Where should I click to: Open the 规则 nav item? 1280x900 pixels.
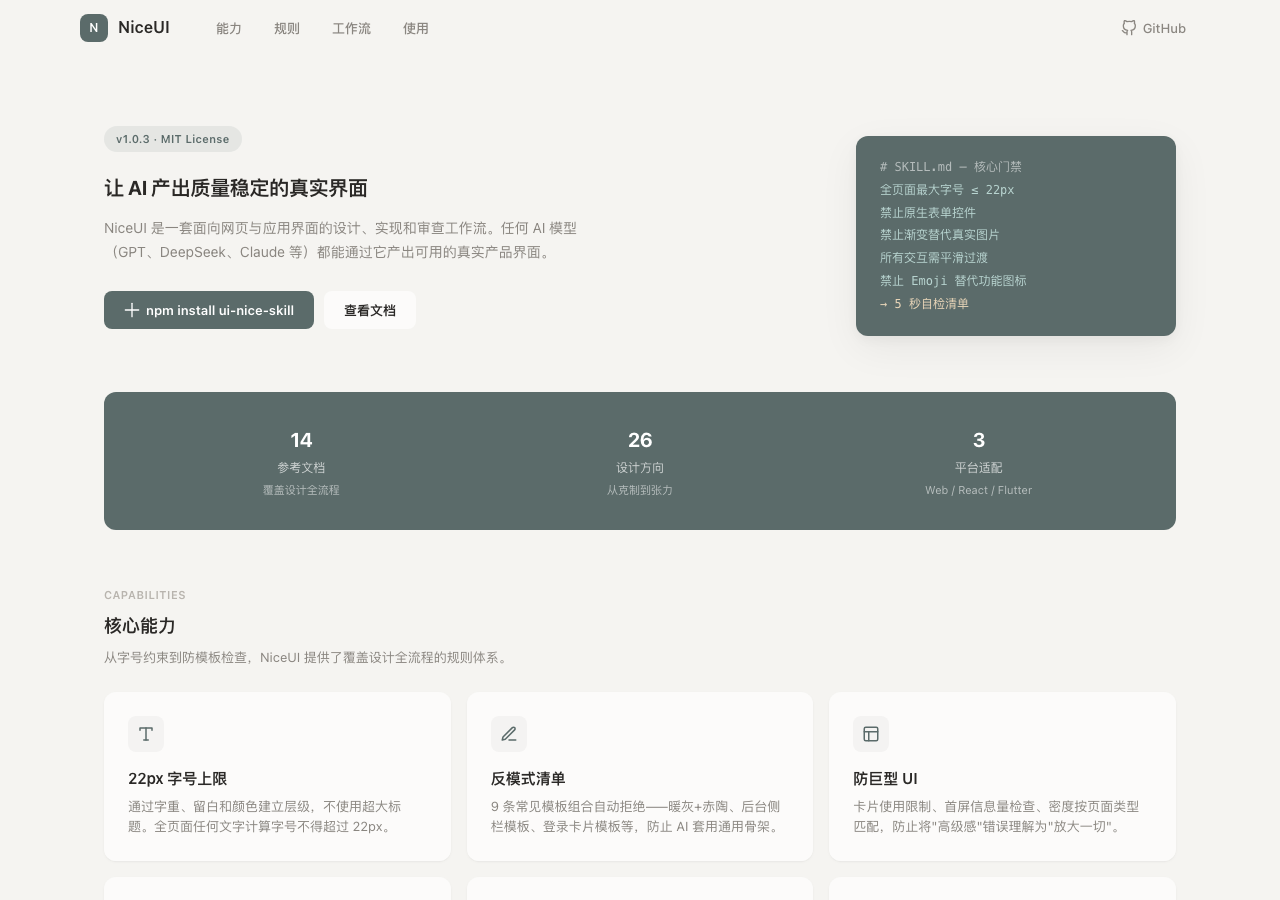(287, 28)
